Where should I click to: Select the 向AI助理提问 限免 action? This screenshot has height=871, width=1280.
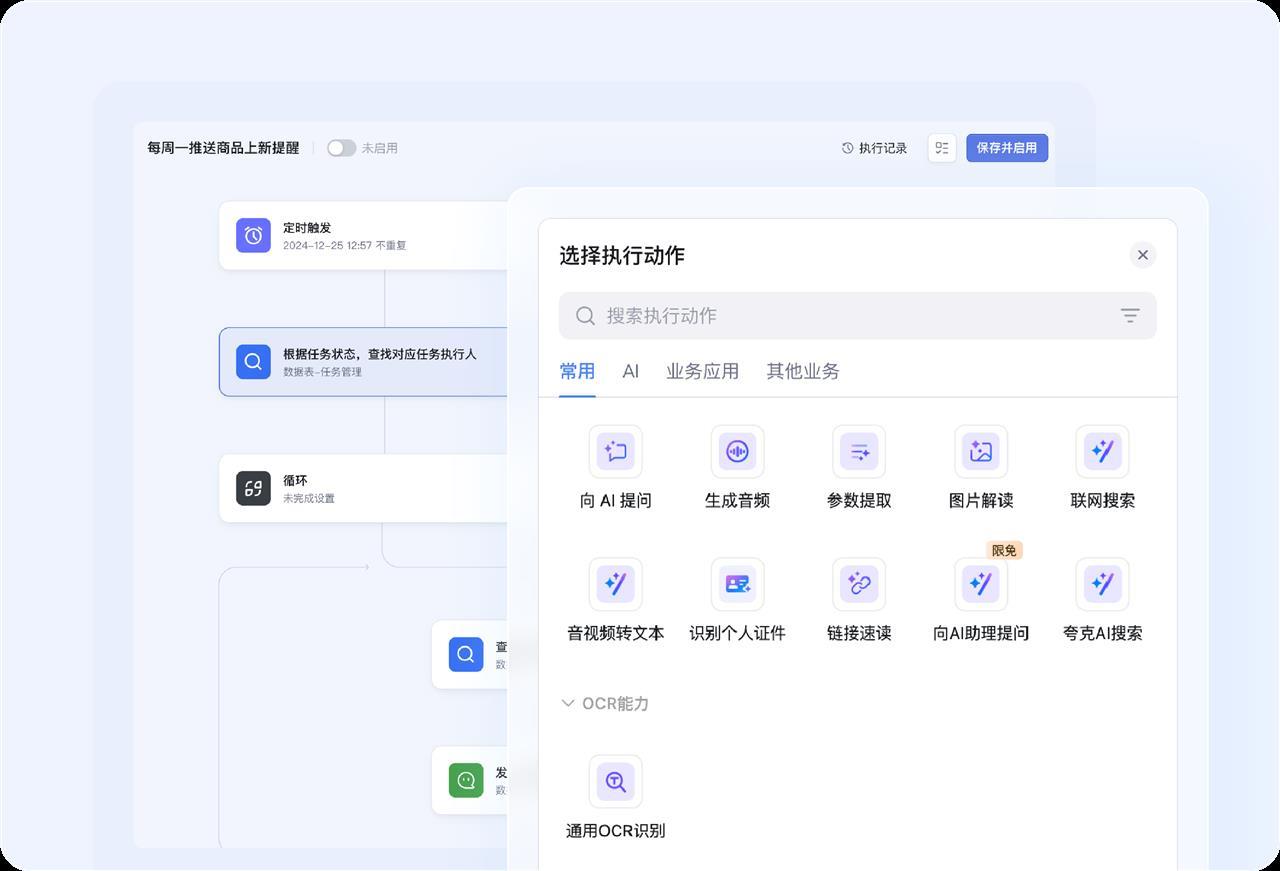pyautogui.click(x=981, y=584)
